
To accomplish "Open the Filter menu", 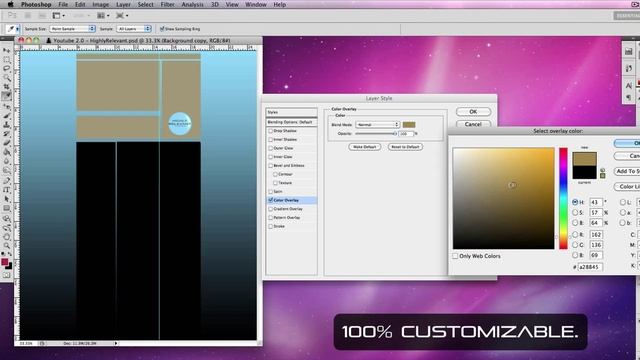I will 167,4.
